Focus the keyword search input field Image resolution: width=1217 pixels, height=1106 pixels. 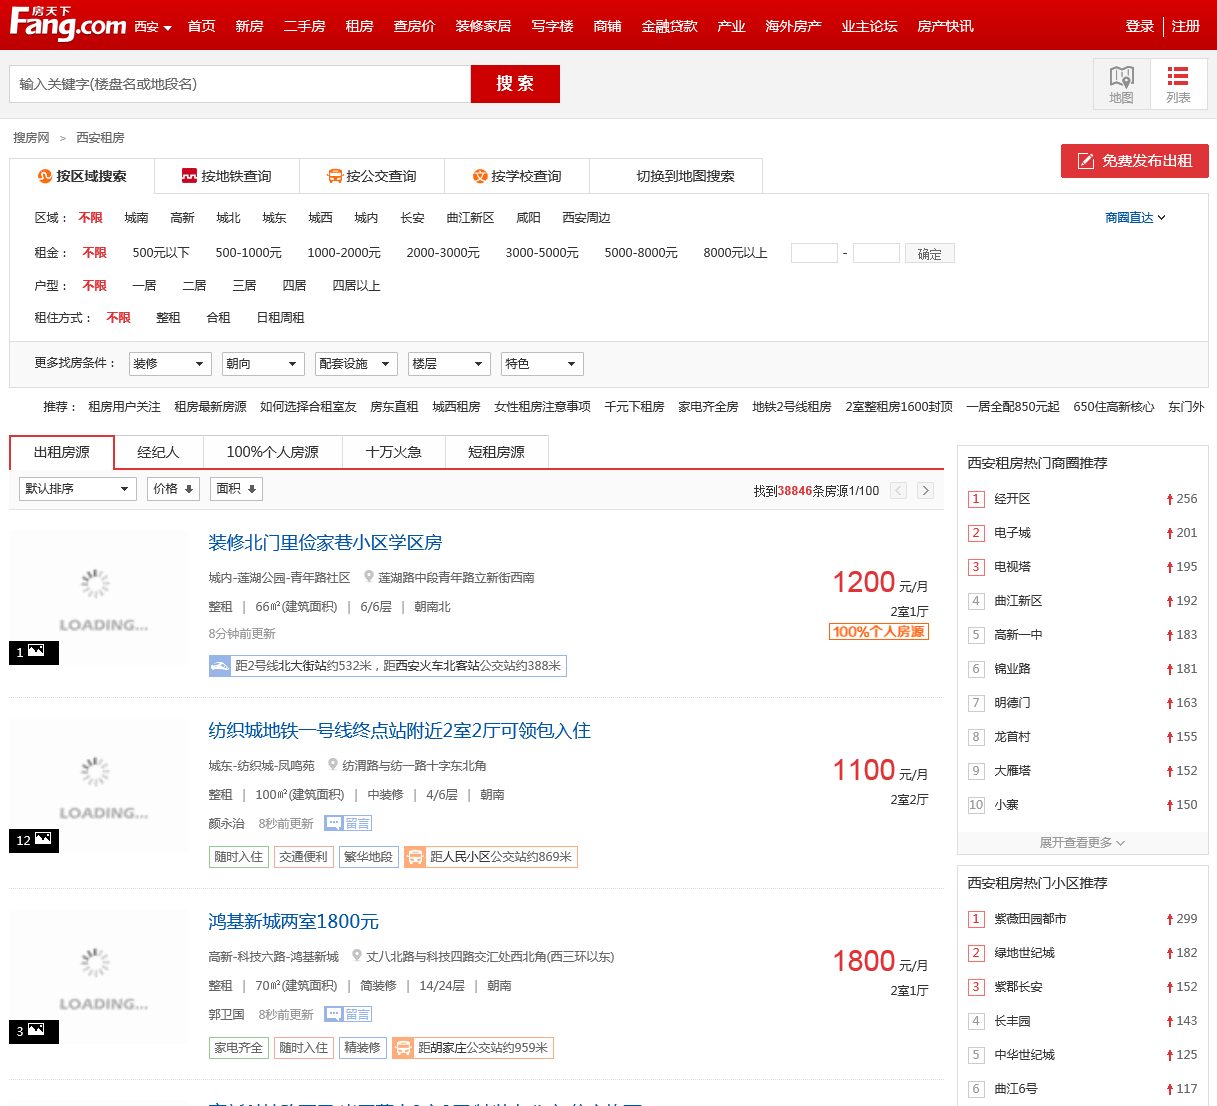[240, 84]
